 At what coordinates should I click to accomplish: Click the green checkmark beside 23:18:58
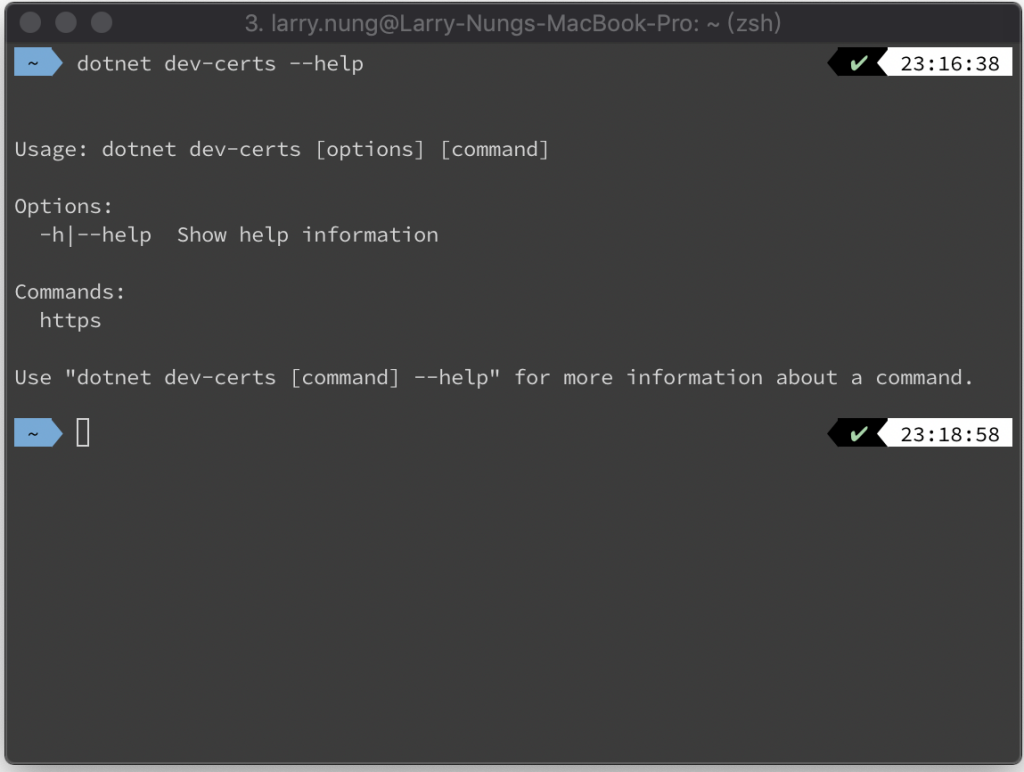[x=858, y=434]
